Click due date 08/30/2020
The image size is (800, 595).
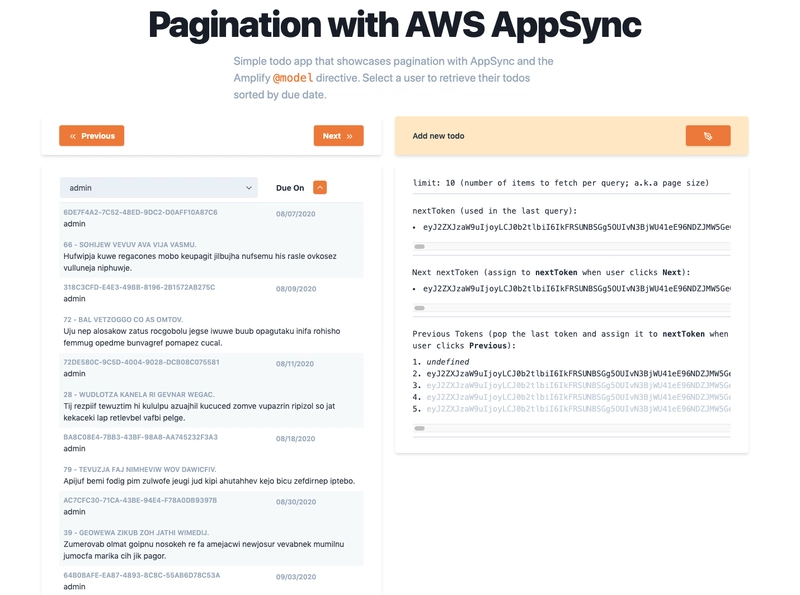click(x=296, y=502)
